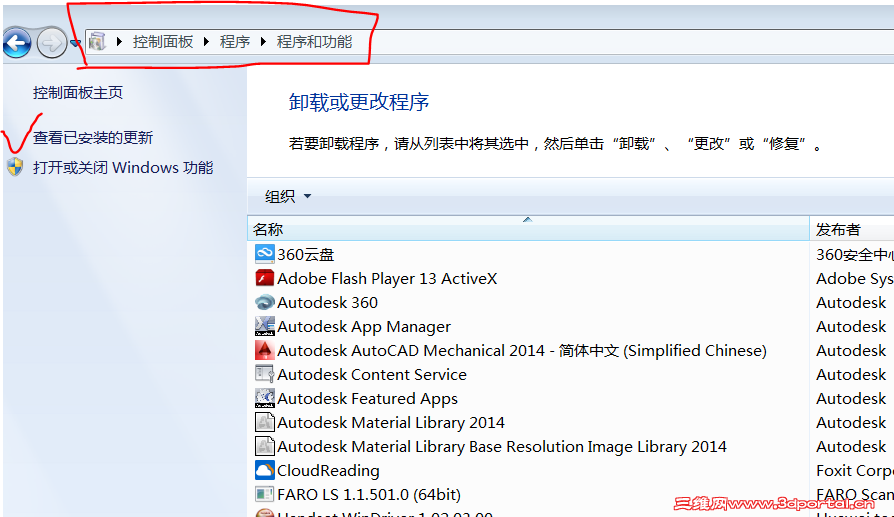Click the Autodesk Featured Apps icon
Image resolution: width=894 pixels, height=517 pixels.
point(265,398)
